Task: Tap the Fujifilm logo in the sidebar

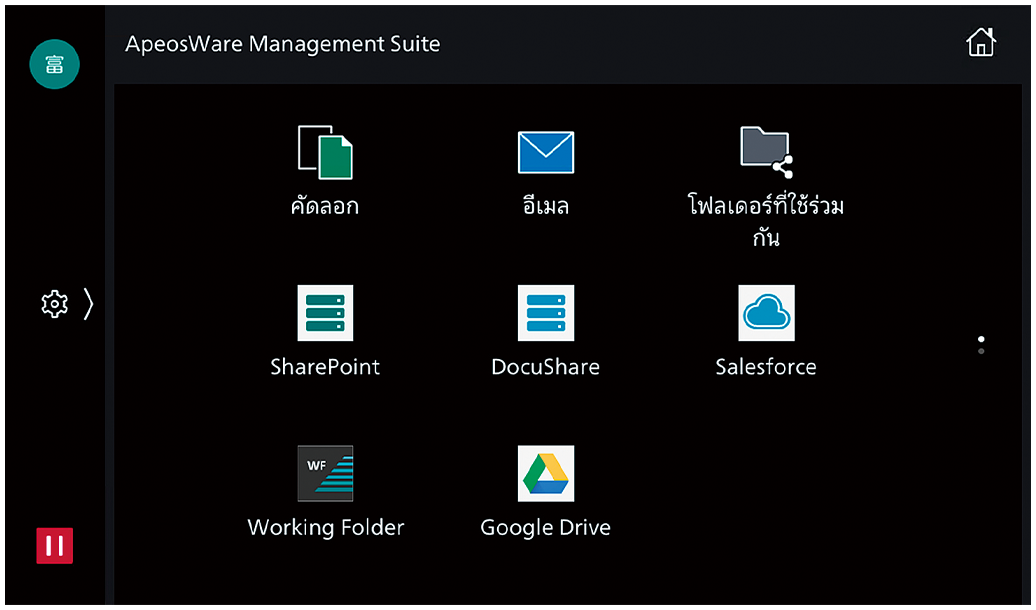Action: coord(54,64)
